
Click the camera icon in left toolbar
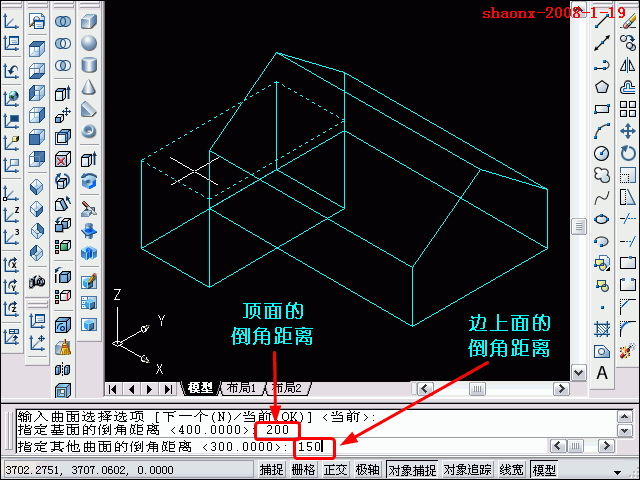pyautogui.click(x=37, y=281)
